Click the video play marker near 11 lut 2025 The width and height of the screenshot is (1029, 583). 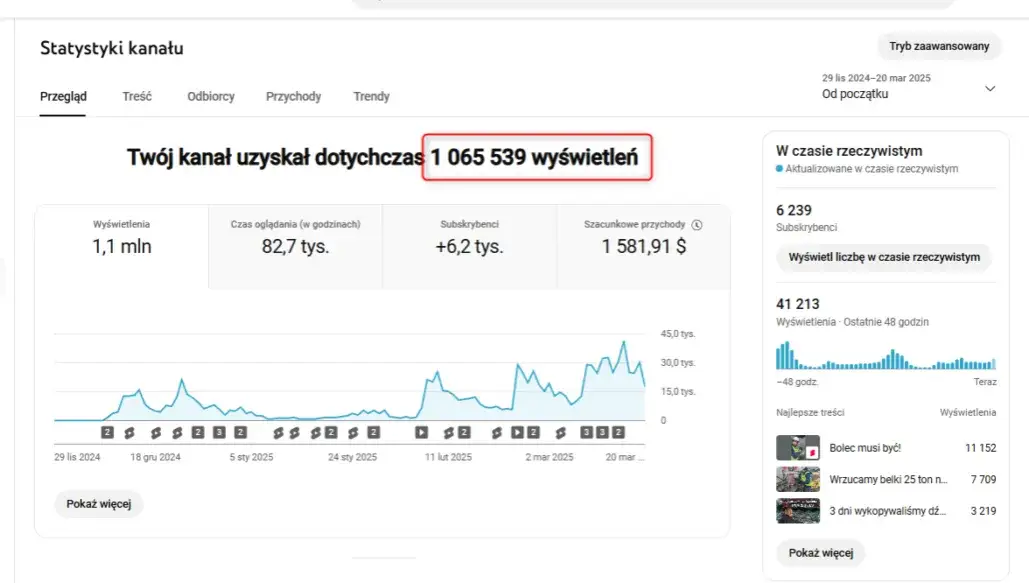point(421,434)
